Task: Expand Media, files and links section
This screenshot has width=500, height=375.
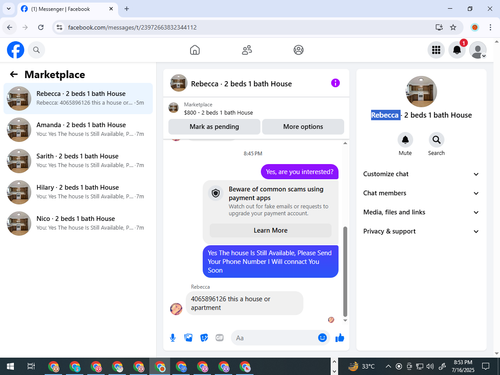Action: 421,212
